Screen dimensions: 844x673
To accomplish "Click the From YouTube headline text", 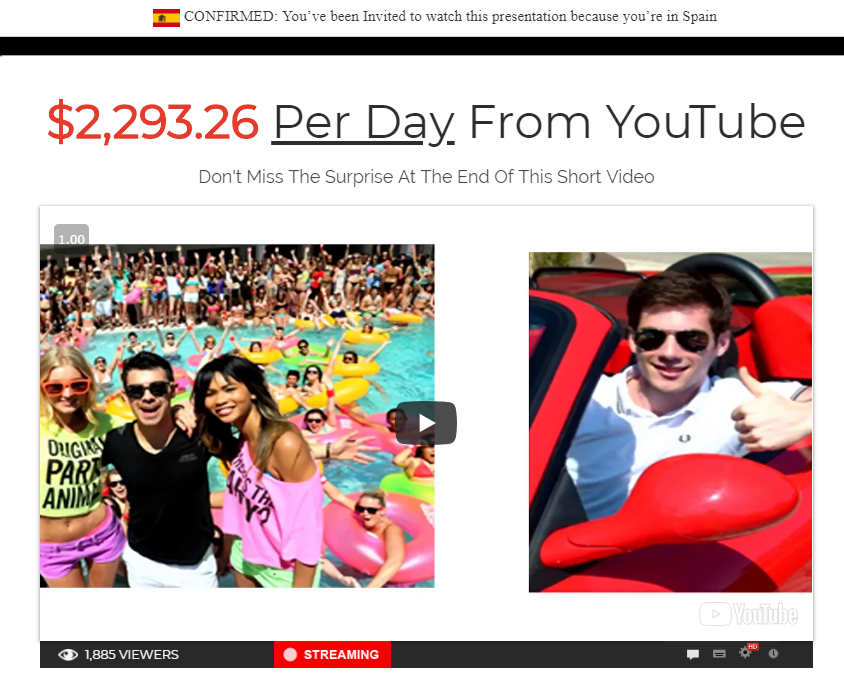I will (x=637, y=123).
